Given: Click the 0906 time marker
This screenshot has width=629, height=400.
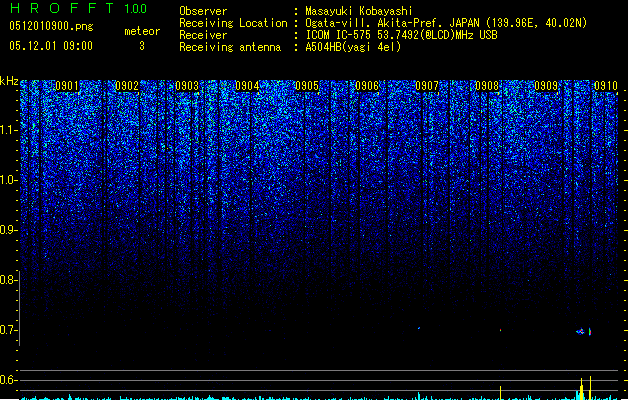Looking at the screenshot, I should [367, 86].
